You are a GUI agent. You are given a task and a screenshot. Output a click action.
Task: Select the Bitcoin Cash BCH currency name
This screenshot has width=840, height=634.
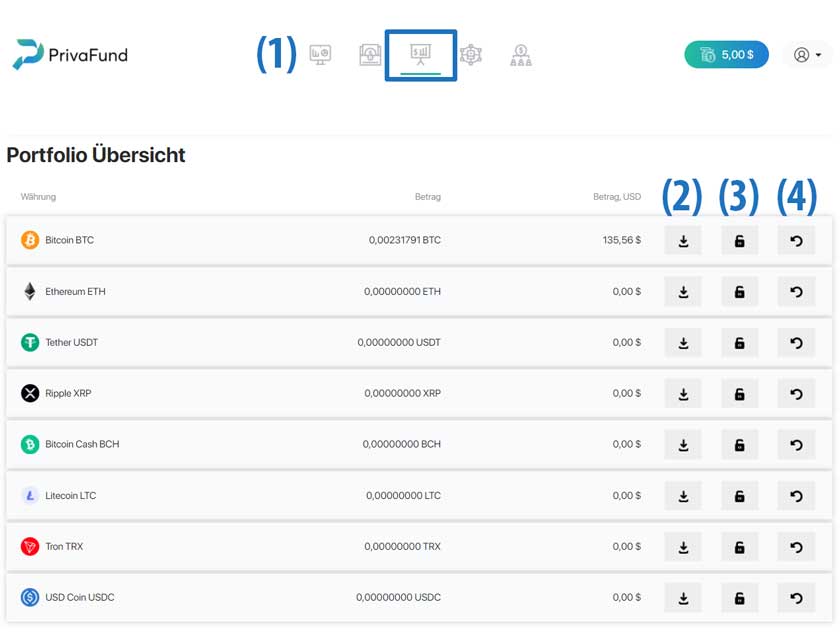click(x=82, y=444)
